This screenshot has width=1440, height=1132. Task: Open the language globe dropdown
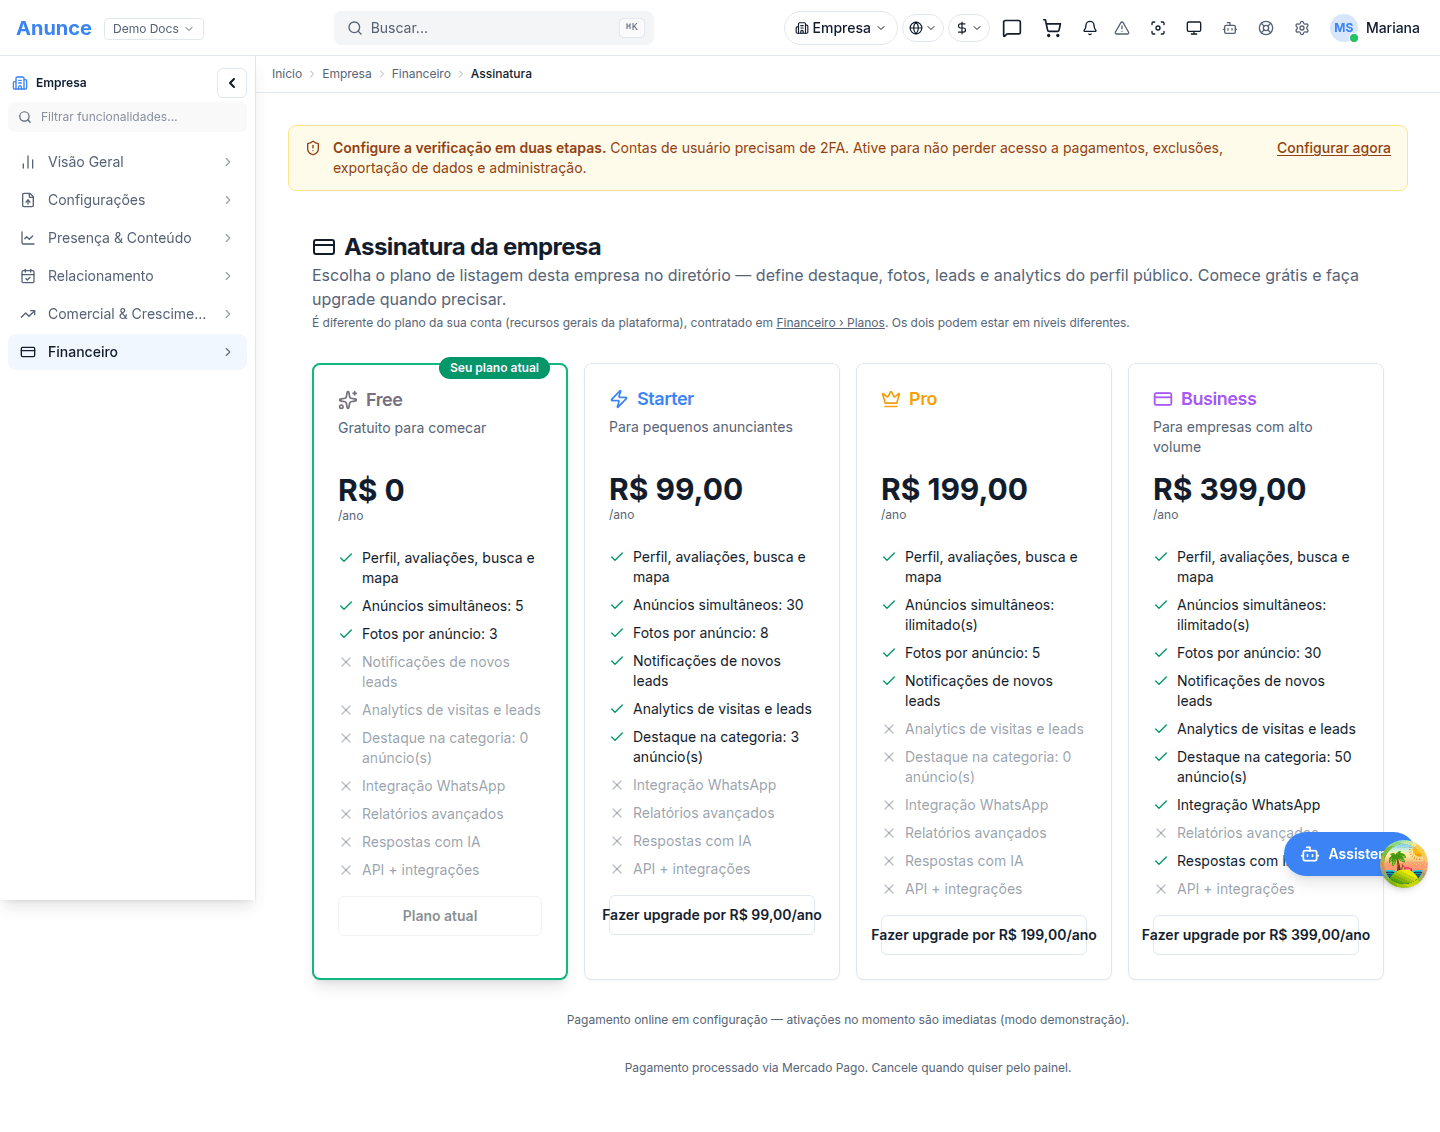click(x=923, y=28)
